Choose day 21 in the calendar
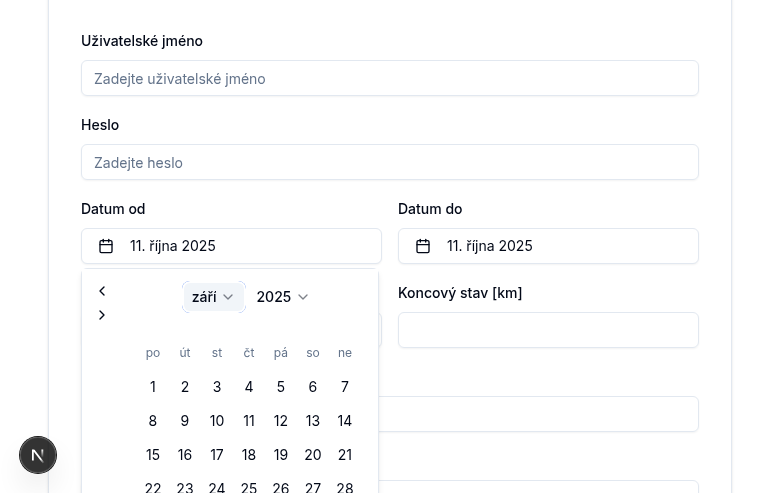Image resolution: width=780 pixels, height=493 pixels. point(345,455)
